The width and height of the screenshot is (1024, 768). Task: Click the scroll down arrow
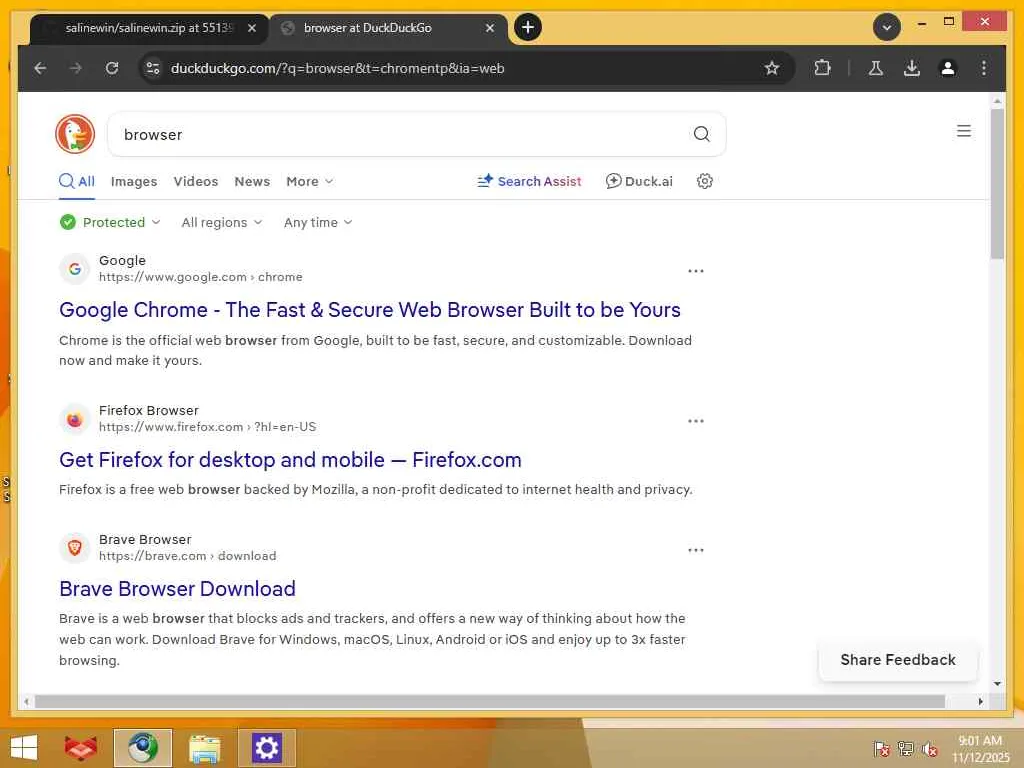pyautogui.click(x=997, y=684)
